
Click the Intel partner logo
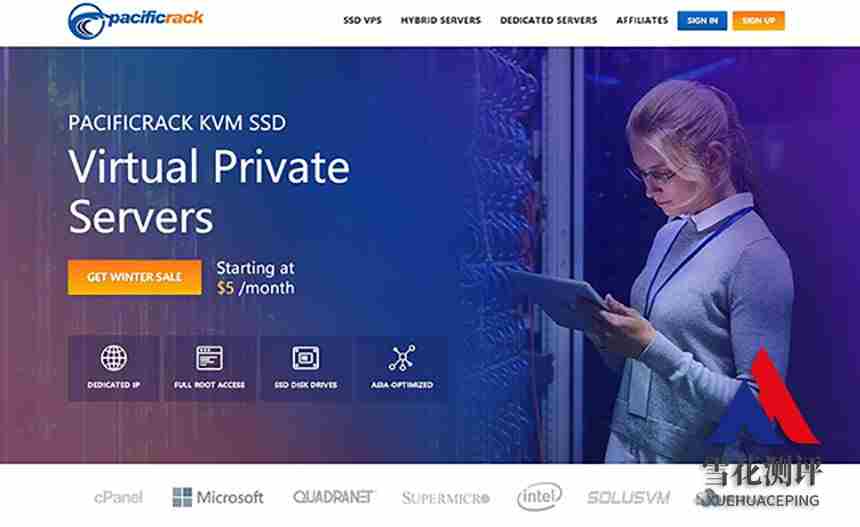click(x=539, y=497)
